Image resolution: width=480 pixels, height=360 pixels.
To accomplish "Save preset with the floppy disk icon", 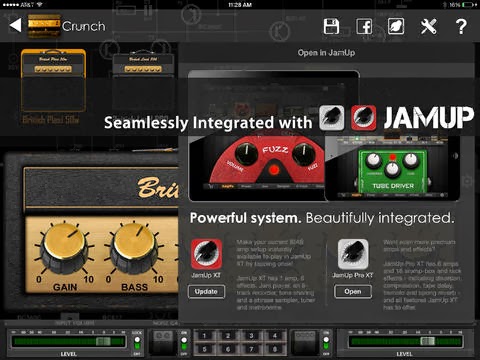I will 331,26.
